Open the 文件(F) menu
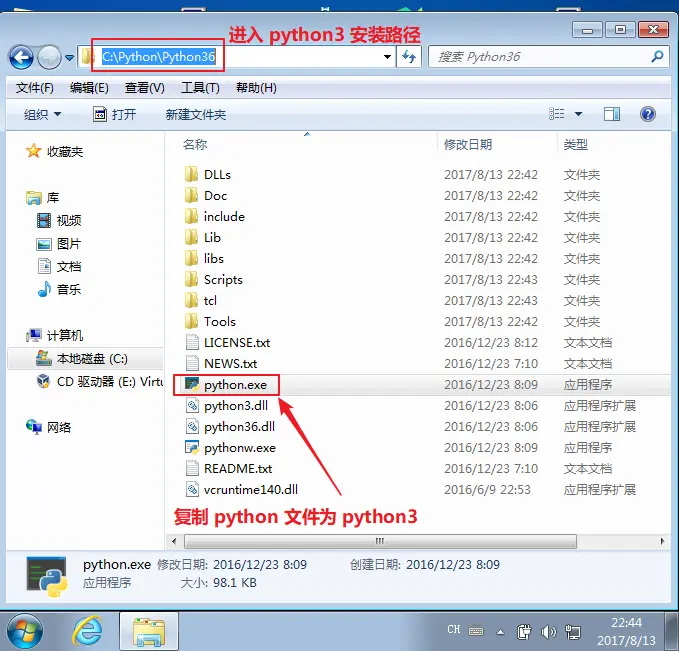679x651 pixels. [x=35, y=88]
